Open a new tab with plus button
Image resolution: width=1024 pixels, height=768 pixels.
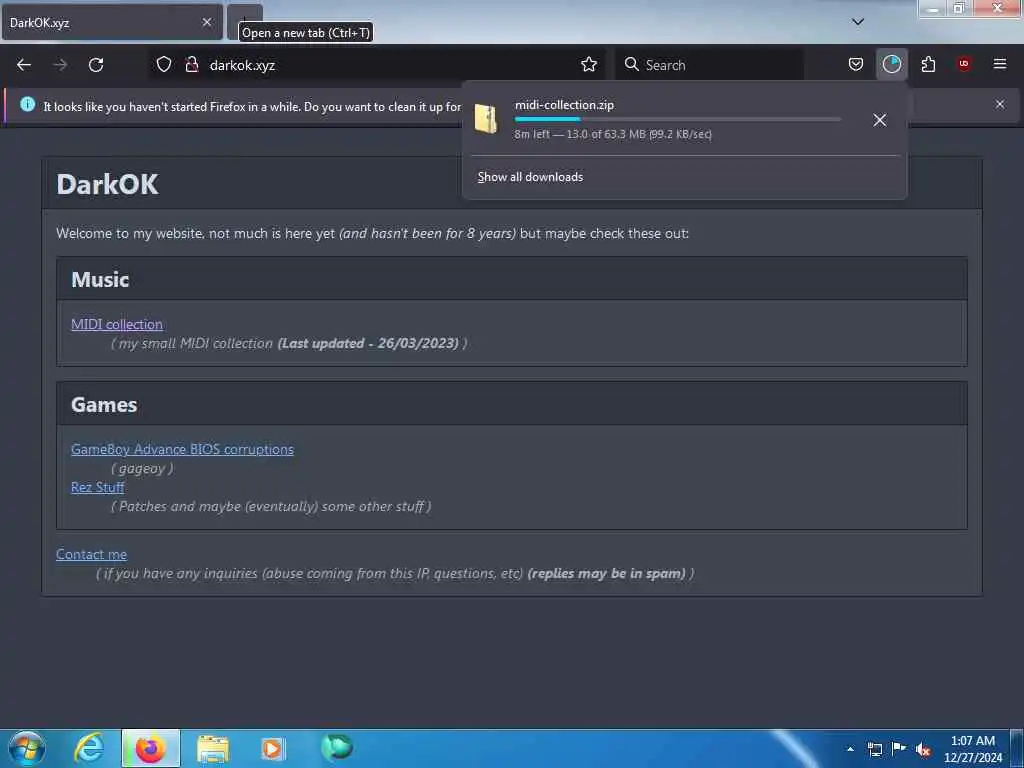244,22
